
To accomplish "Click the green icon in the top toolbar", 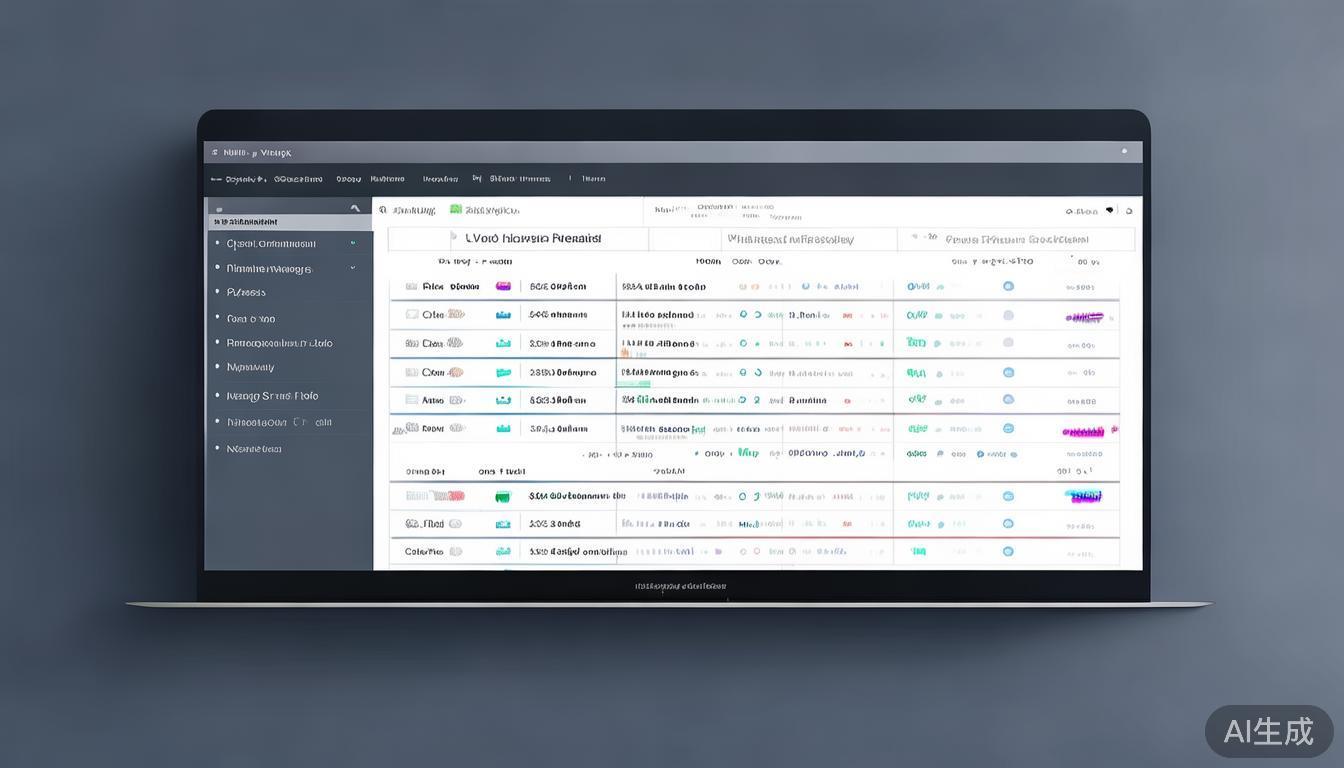I will click(456, 210).
